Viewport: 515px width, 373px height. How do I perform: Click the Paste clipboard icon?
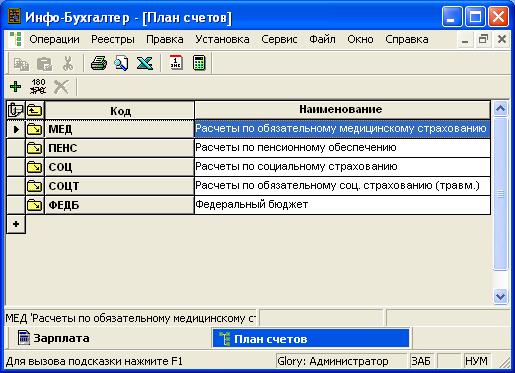44,64
